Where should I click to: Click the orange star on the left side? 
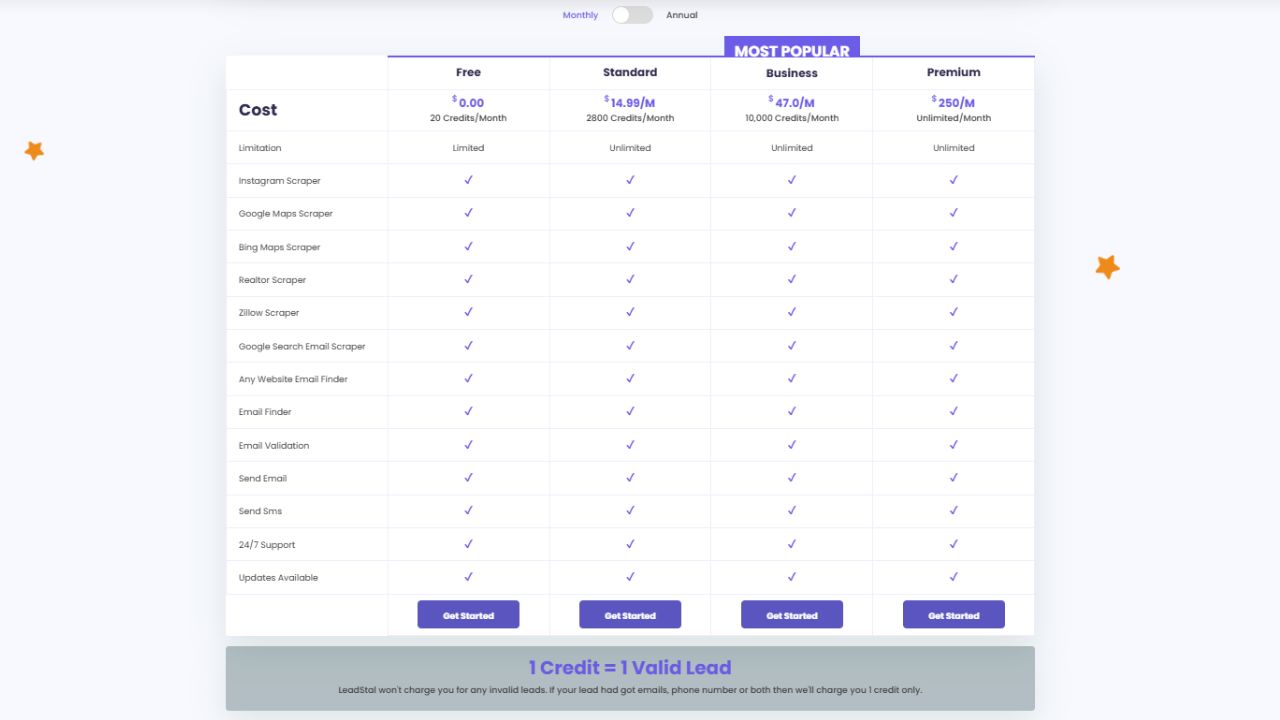click(34, 151)
